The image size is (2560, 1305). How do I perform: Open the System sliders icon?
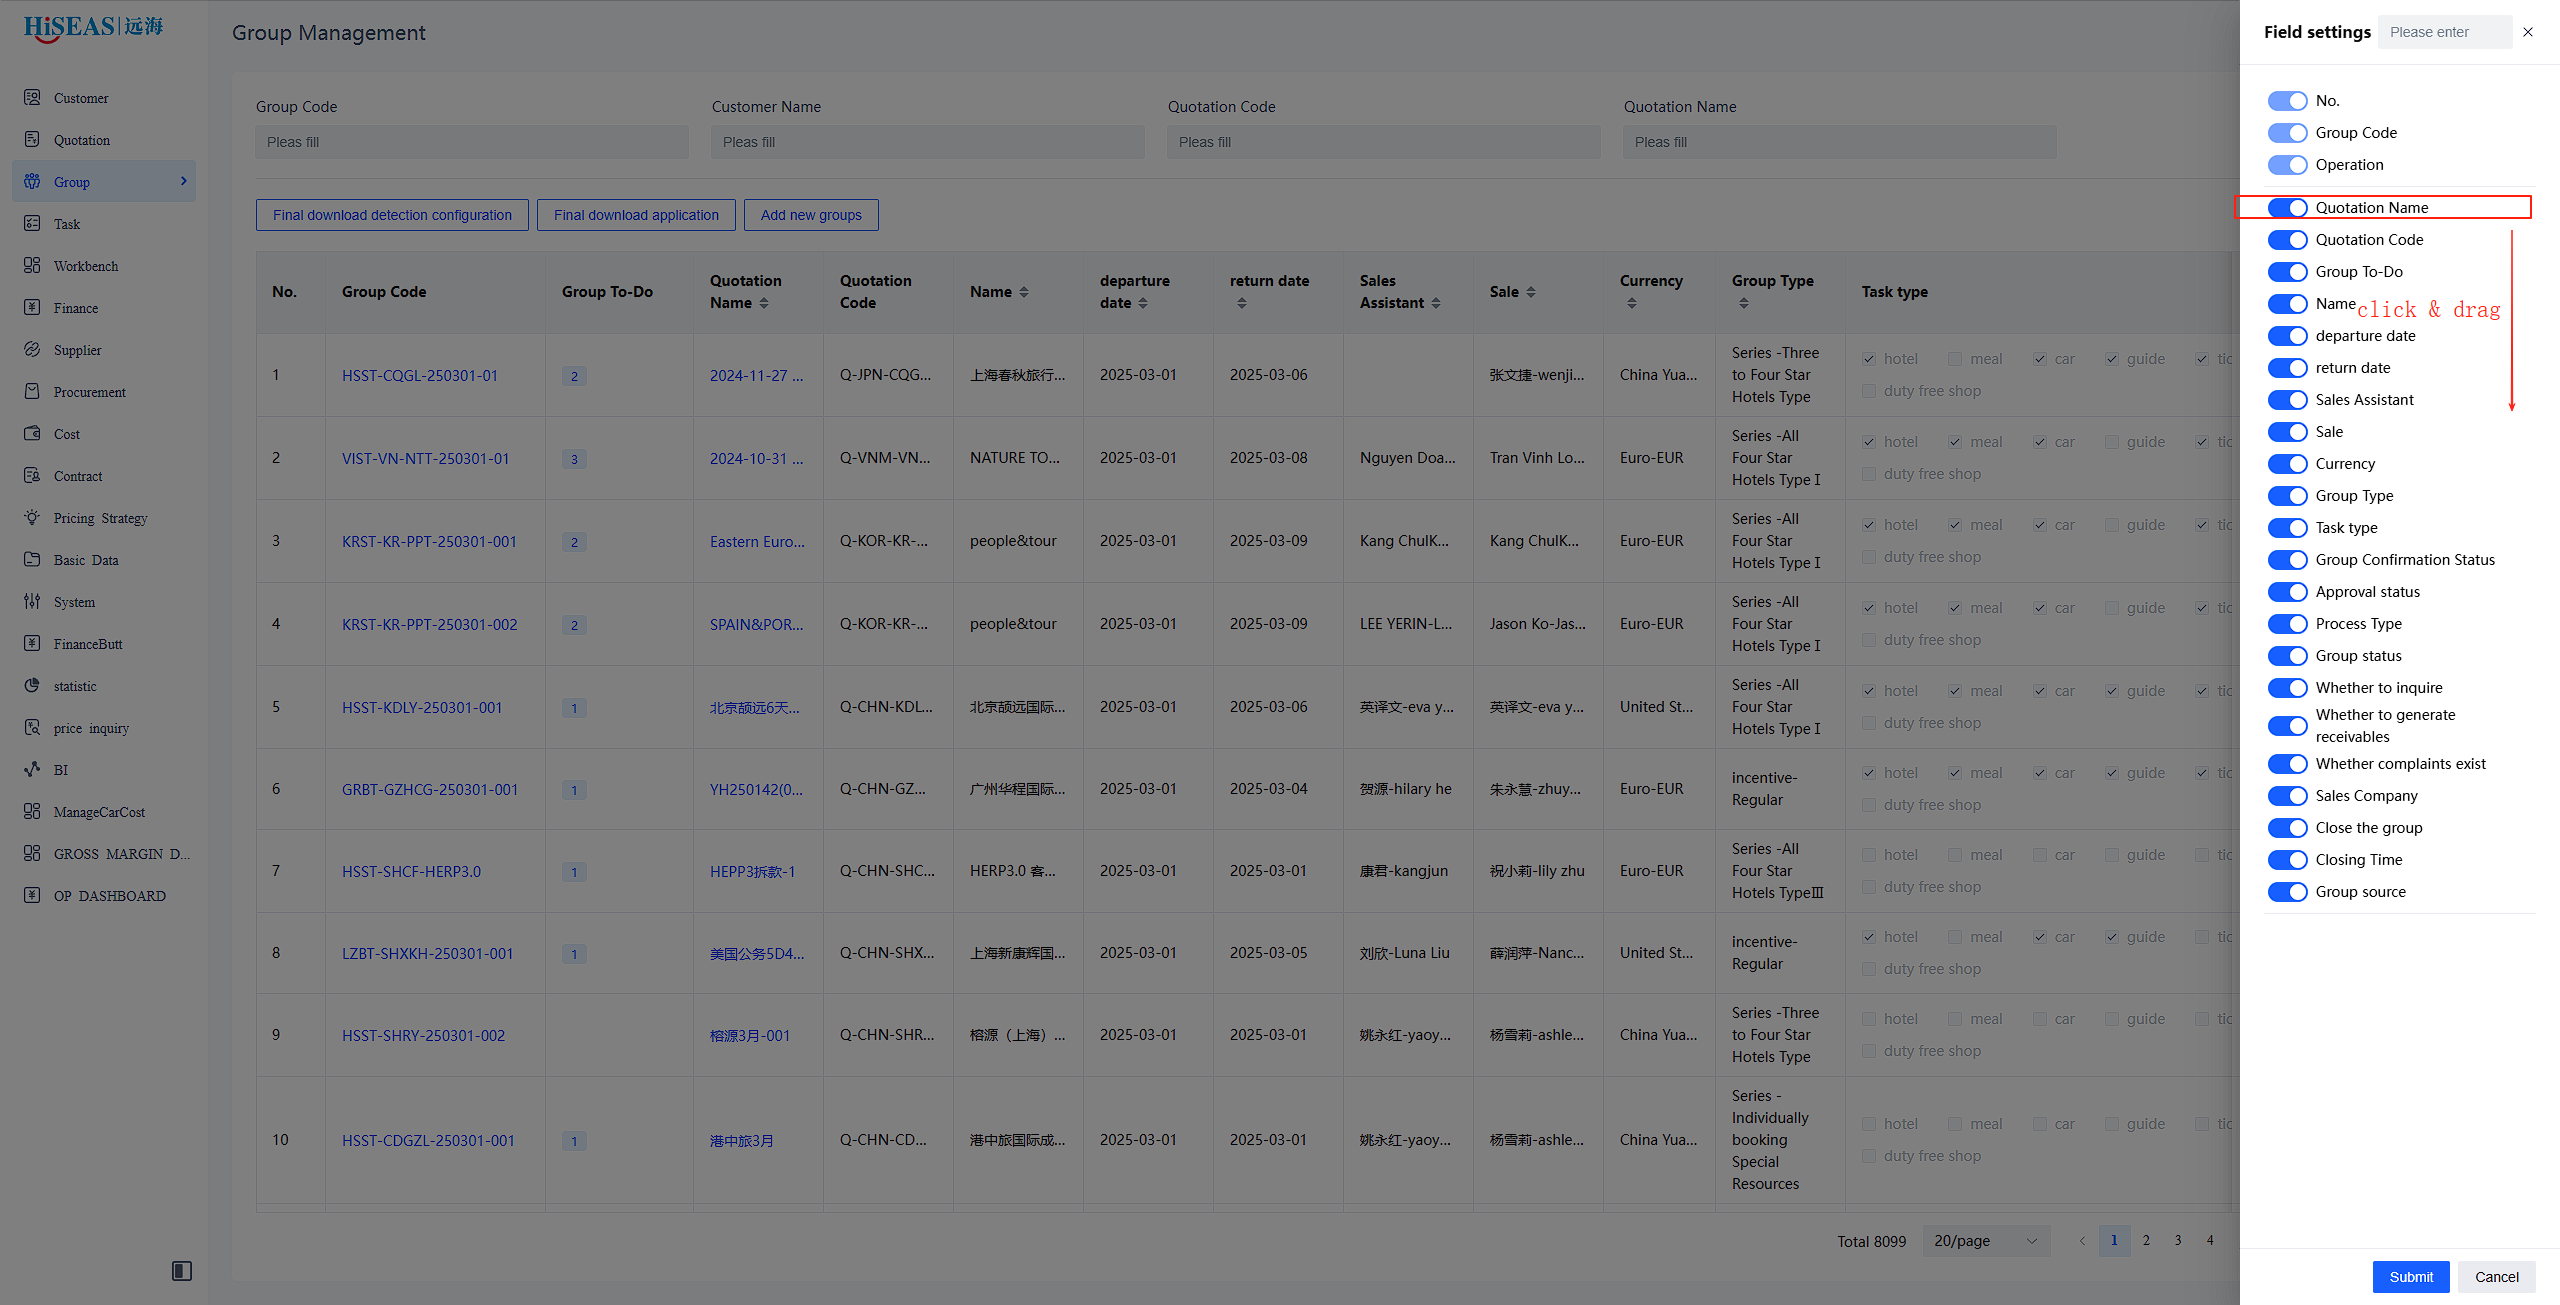pos(32,601)
